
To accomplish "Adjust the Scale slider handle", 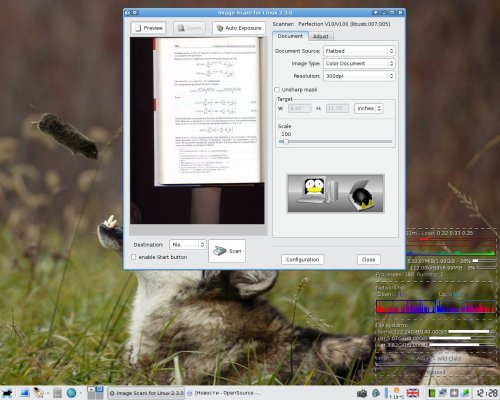I will coord(285,141).
